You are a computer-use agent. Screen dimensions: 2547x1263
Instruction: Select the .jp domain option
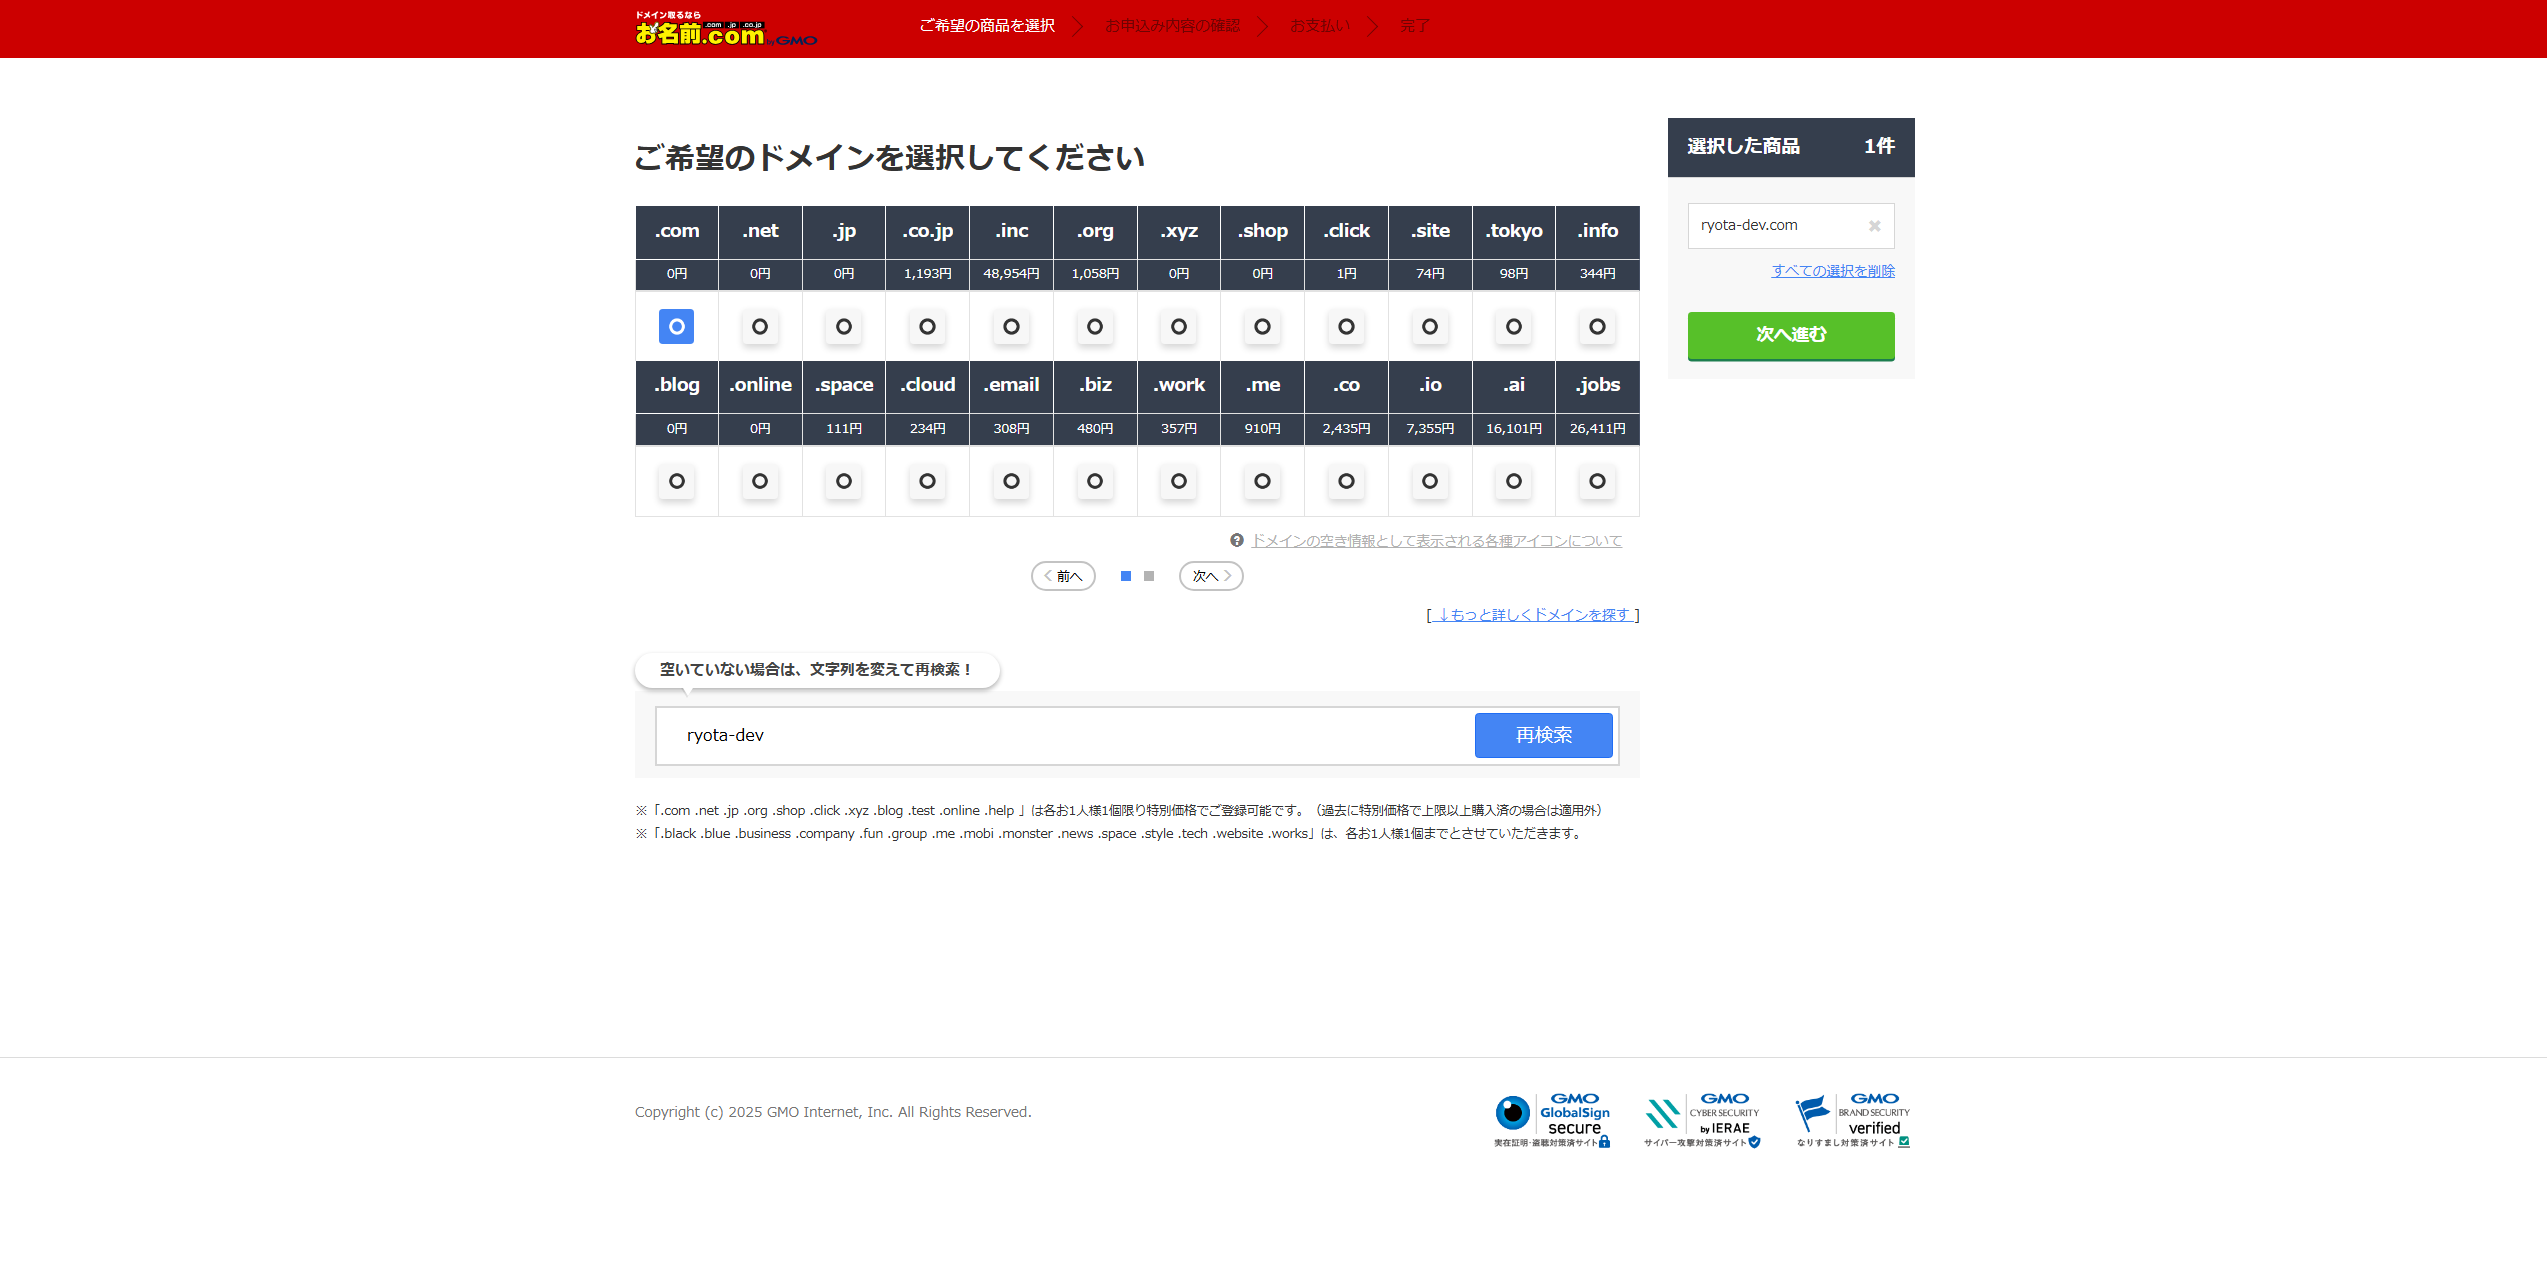tap(844, 327)
